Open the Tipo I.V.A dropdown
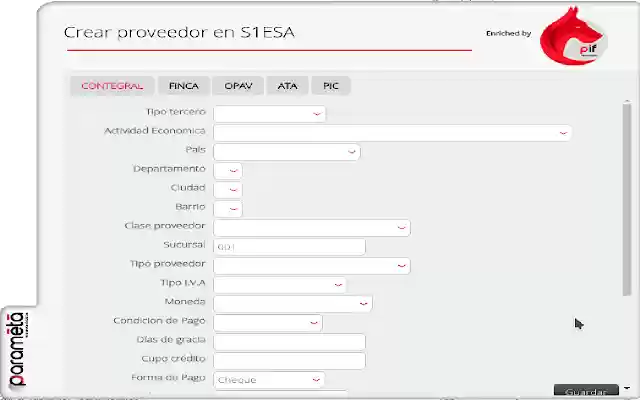The width and height of the screenshot is (640, 400). point(280,285)
